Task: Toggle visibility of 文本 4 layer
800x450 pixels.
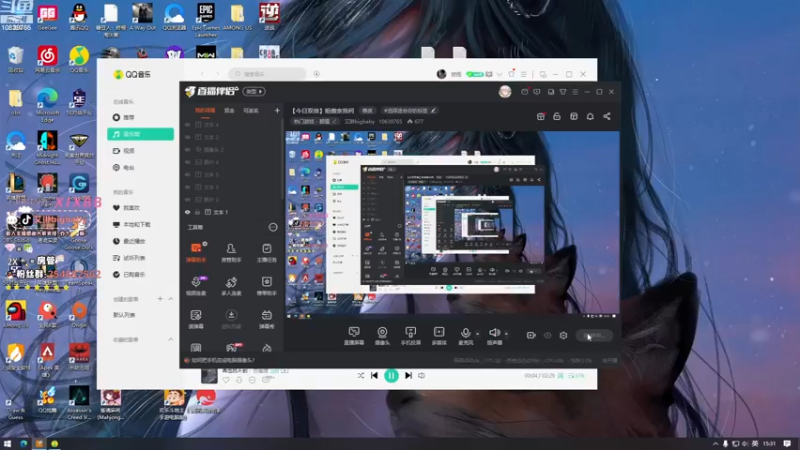Action: tap(188, 124)
